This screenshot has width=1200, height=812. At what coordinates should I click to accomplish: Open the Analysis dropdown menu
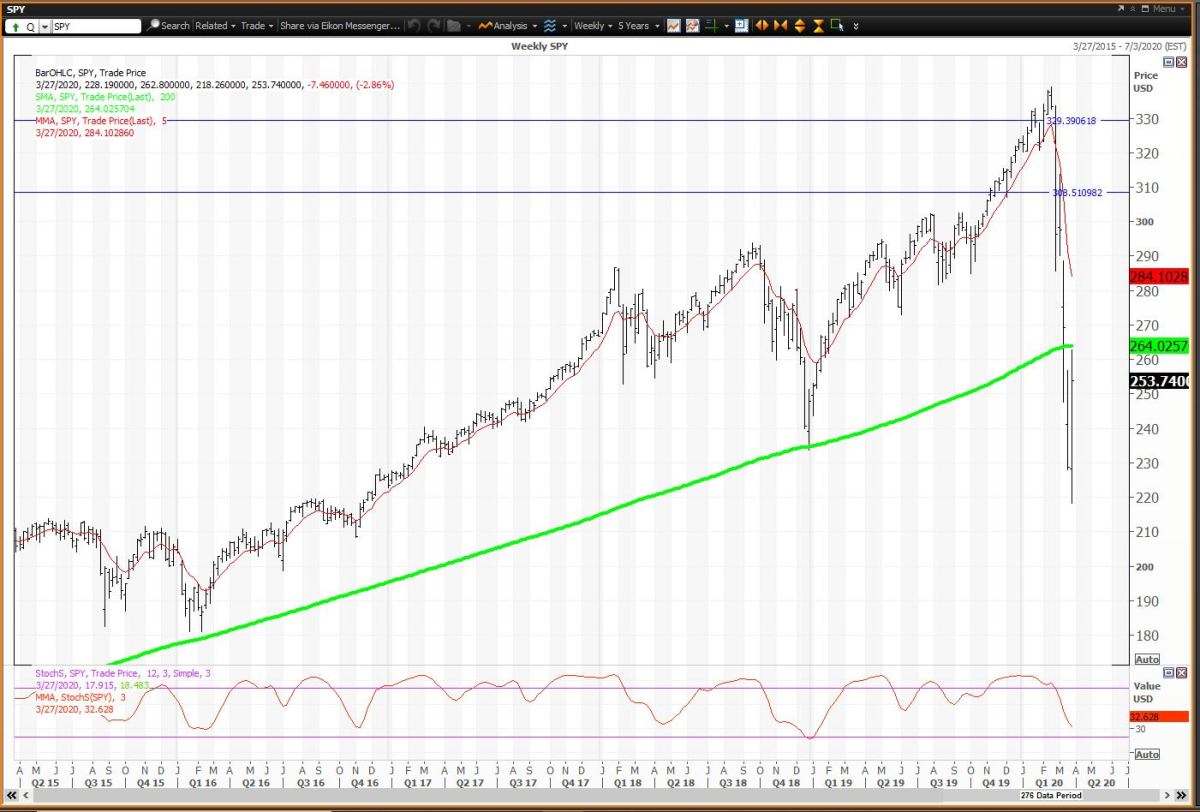(508, 26)
